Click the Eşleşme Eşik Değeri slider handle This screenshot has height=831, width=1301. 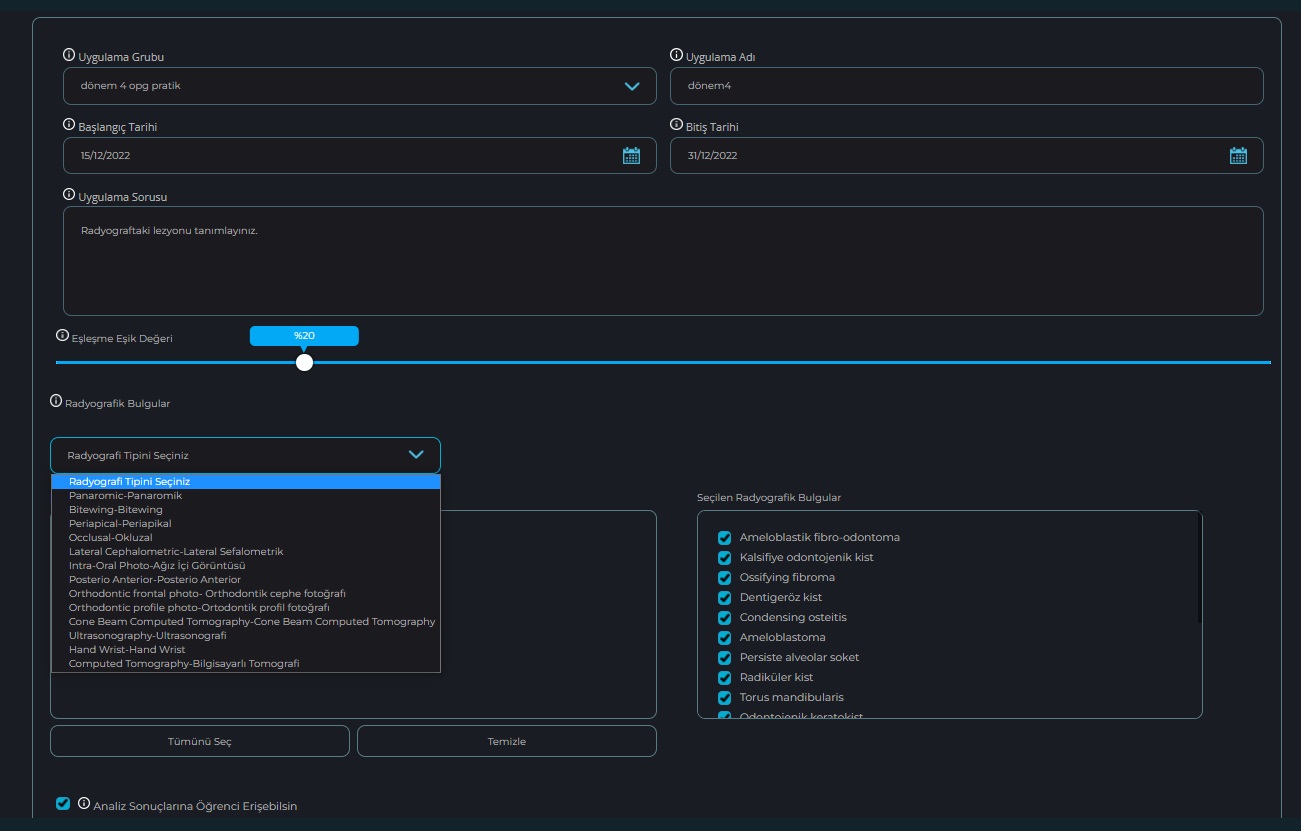click(305, 362)
